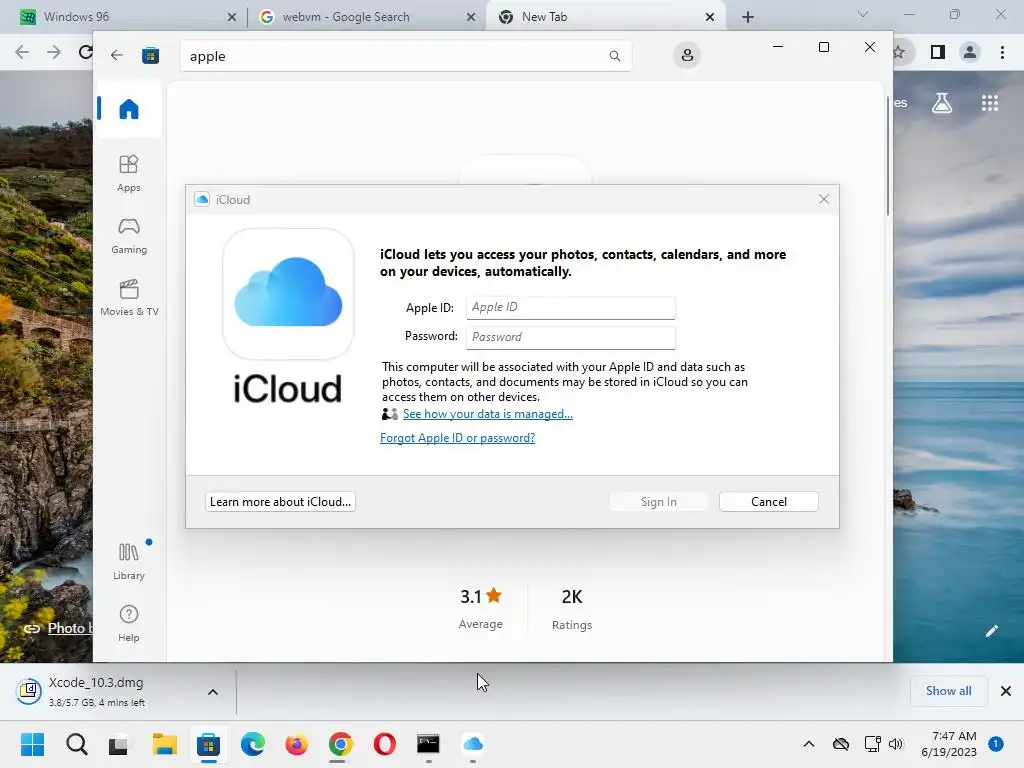Open Firefox from taskbar
1024x768 pixels.
click(296, 744)
